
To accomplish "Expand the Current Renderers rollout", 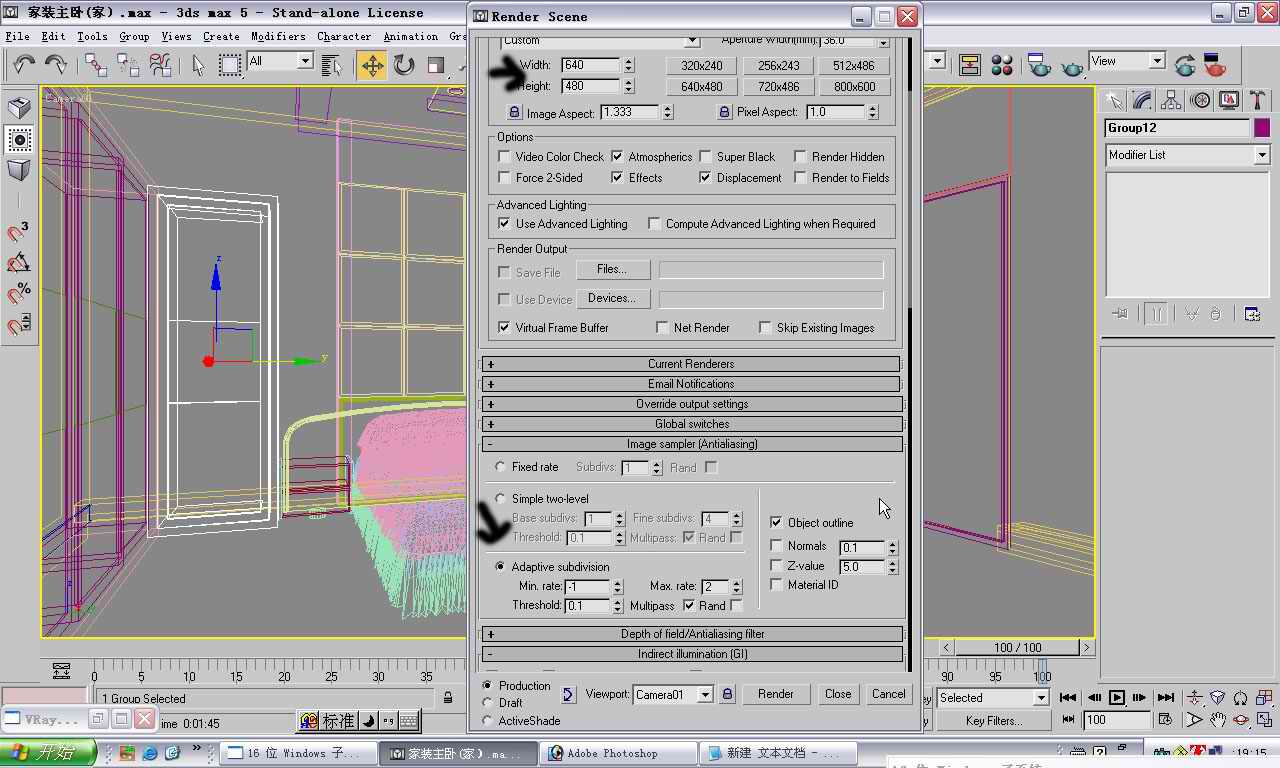I will pos(691,364).
